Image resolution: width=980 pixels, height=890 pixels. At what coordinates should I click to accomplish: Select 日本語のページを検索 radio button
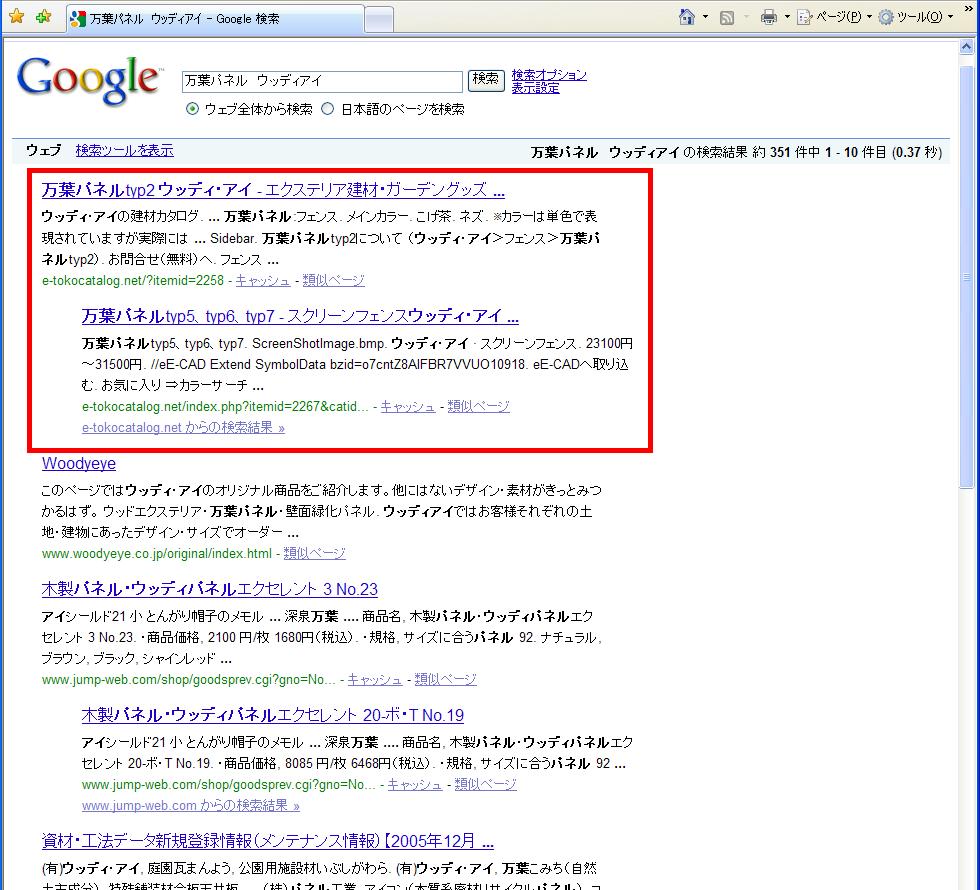point(328,109)
